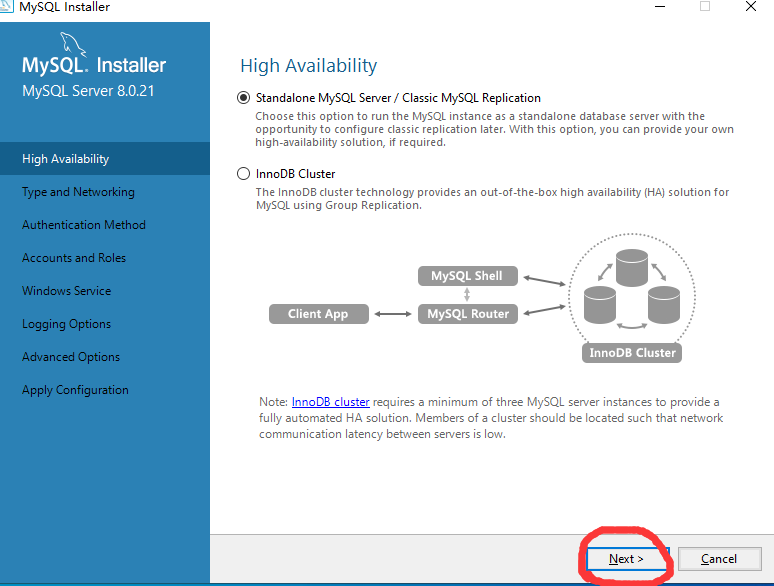
Task: Open Apply Configuration step
Action: click(x=75, y=390)
